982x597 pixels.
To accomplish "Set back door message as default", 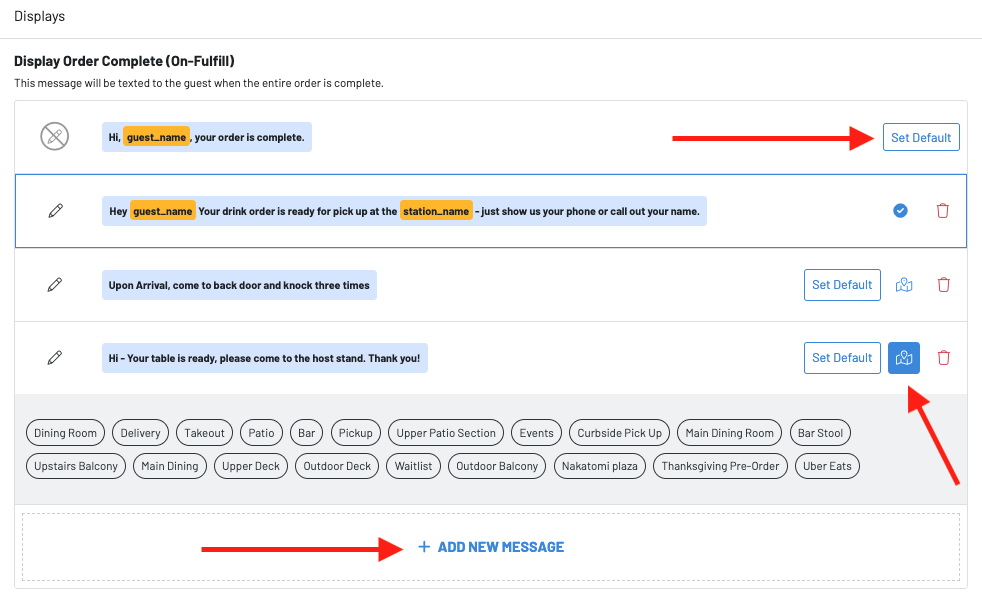I will coord(842,285).
